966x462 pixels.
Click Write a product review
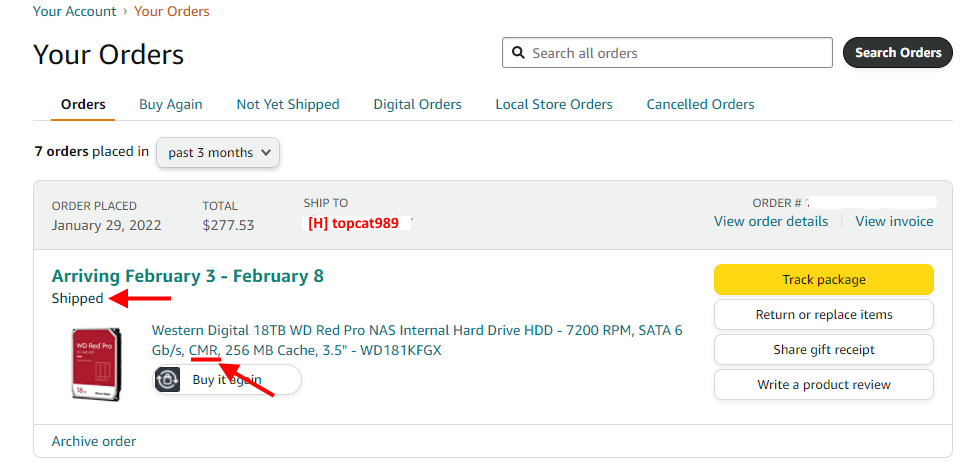(824, 384)
